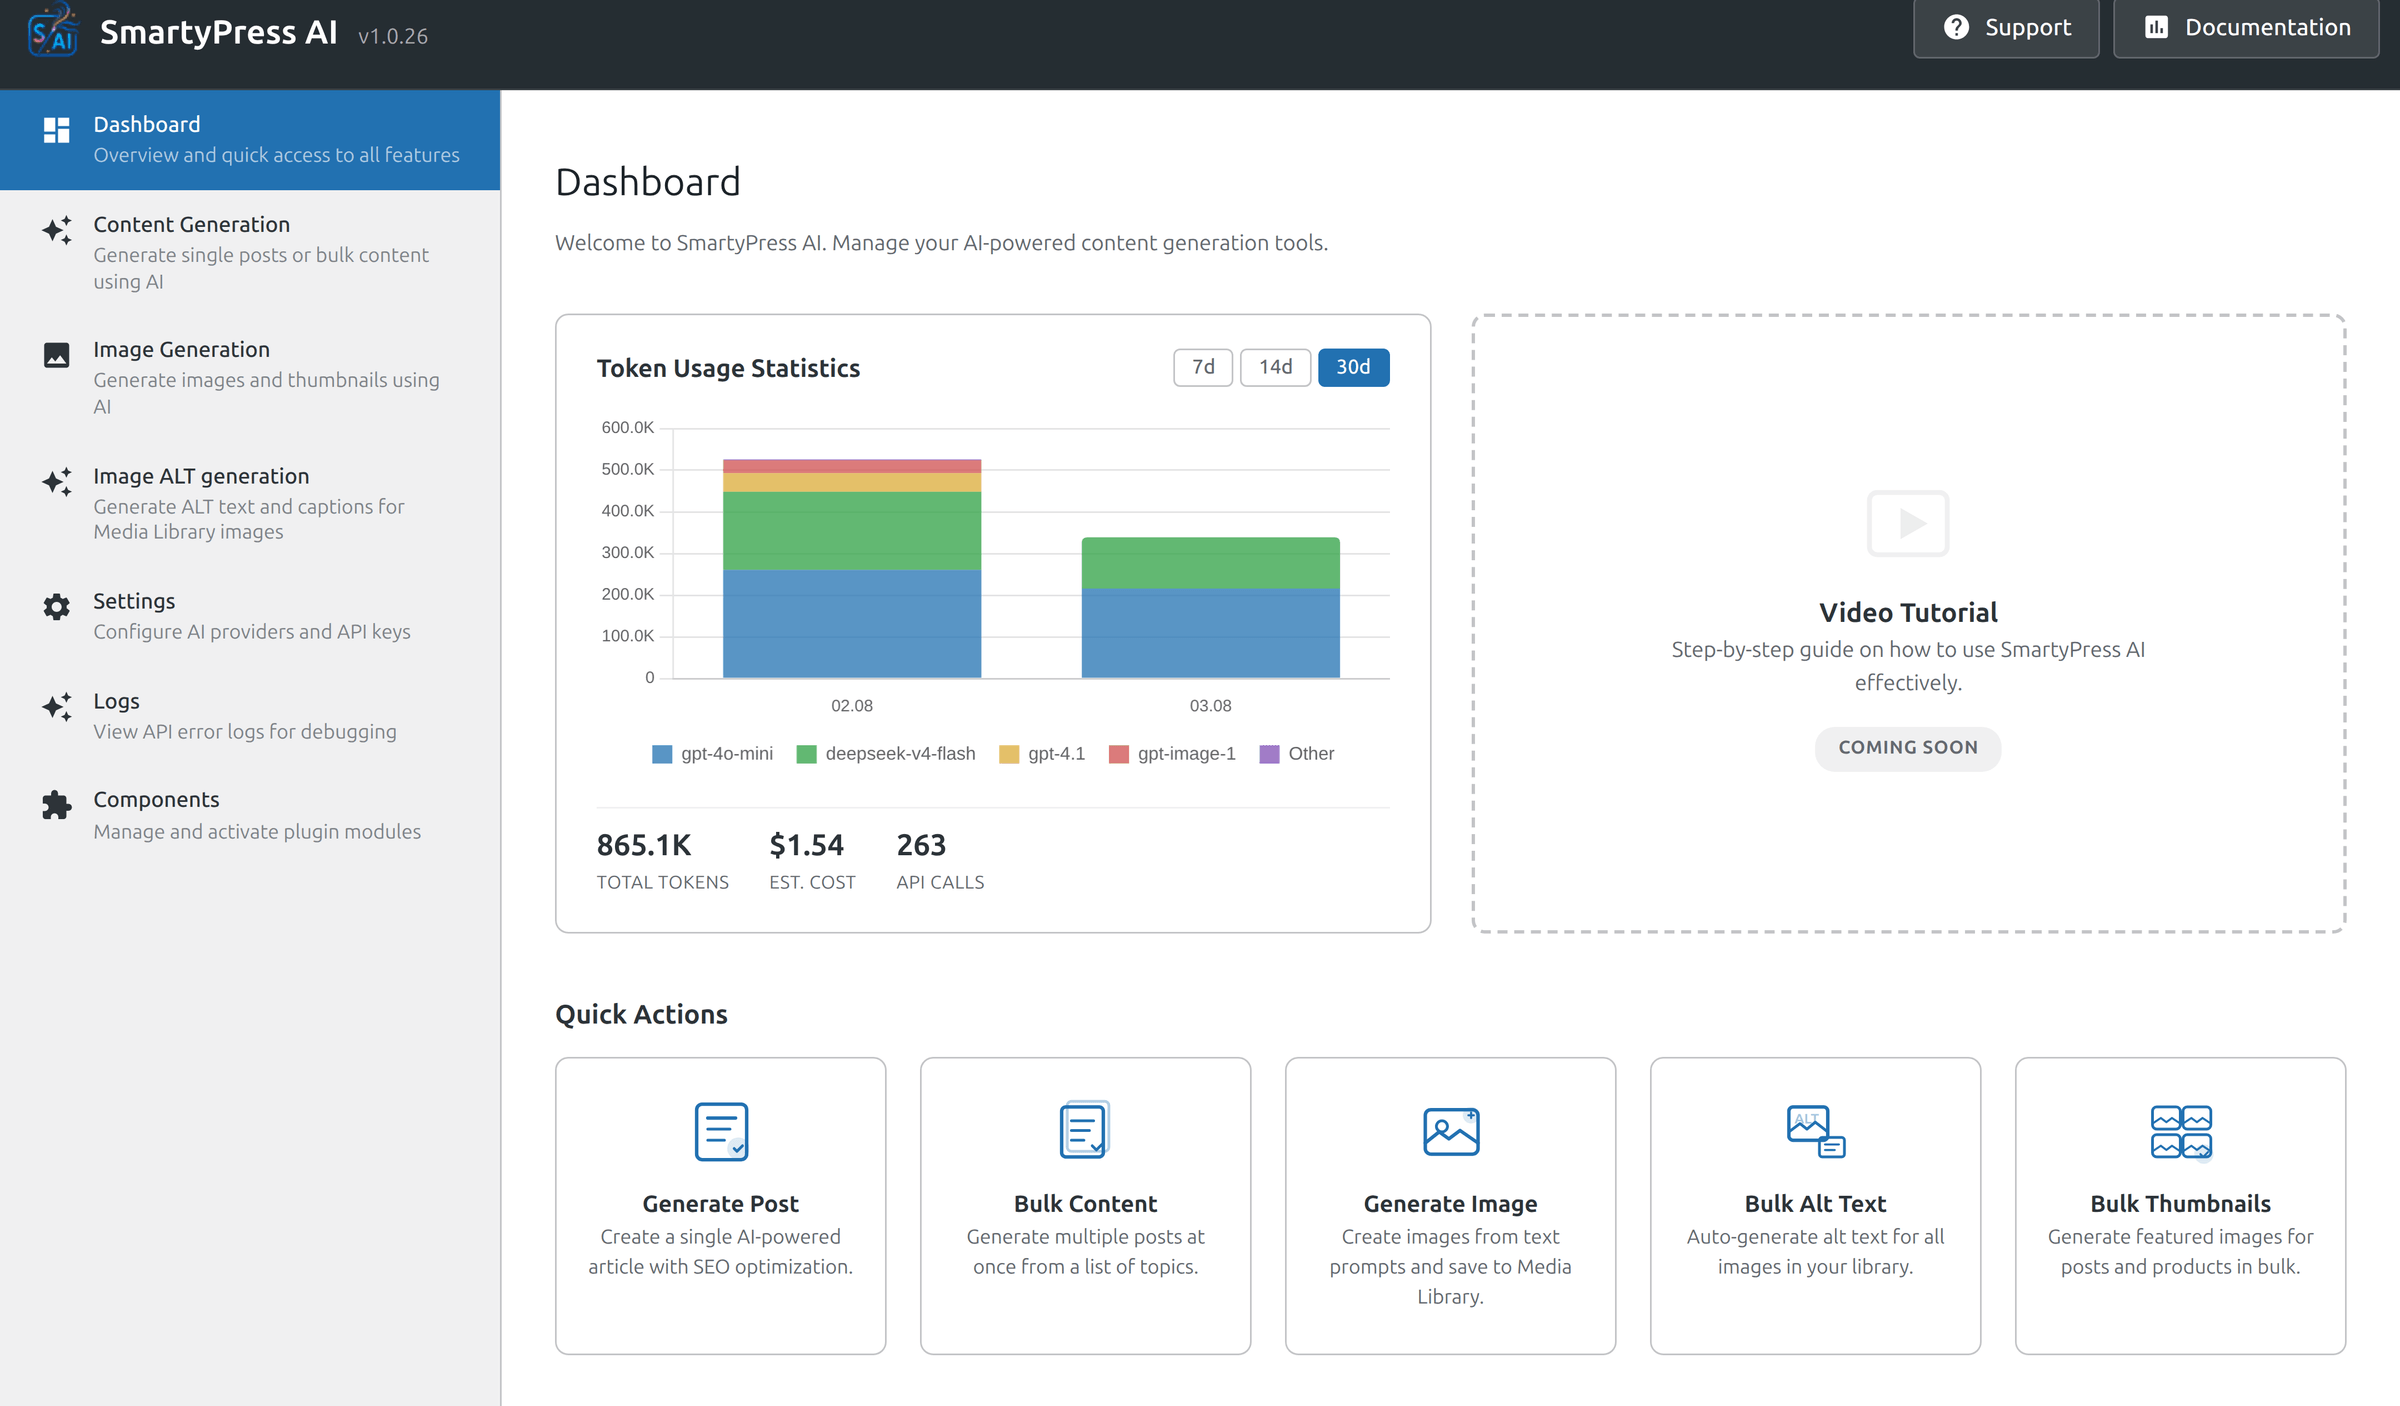Viewport: 2400px width, 1406px height.
Task: Click the Video Tutorial play icon
Action: click(1908, 523)
